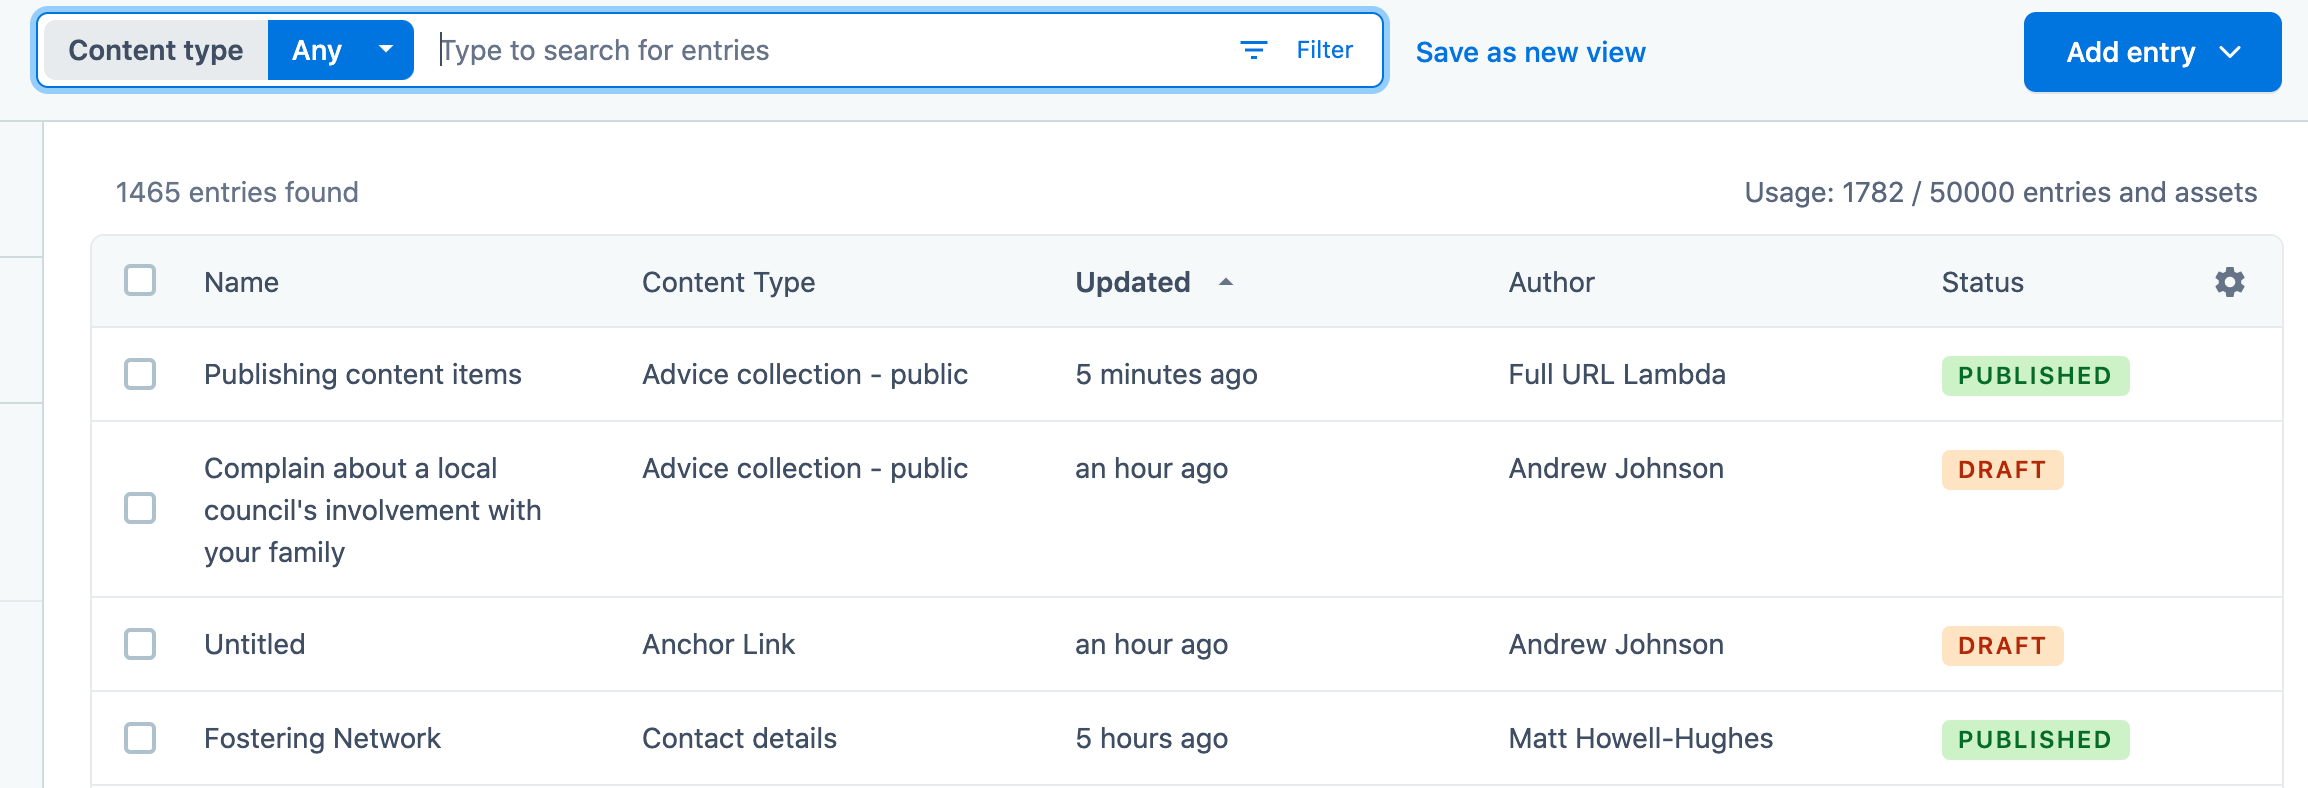Click the filter lines icon in search bar
This screenshot has width=2308, height=788.
click(1253, 50)
